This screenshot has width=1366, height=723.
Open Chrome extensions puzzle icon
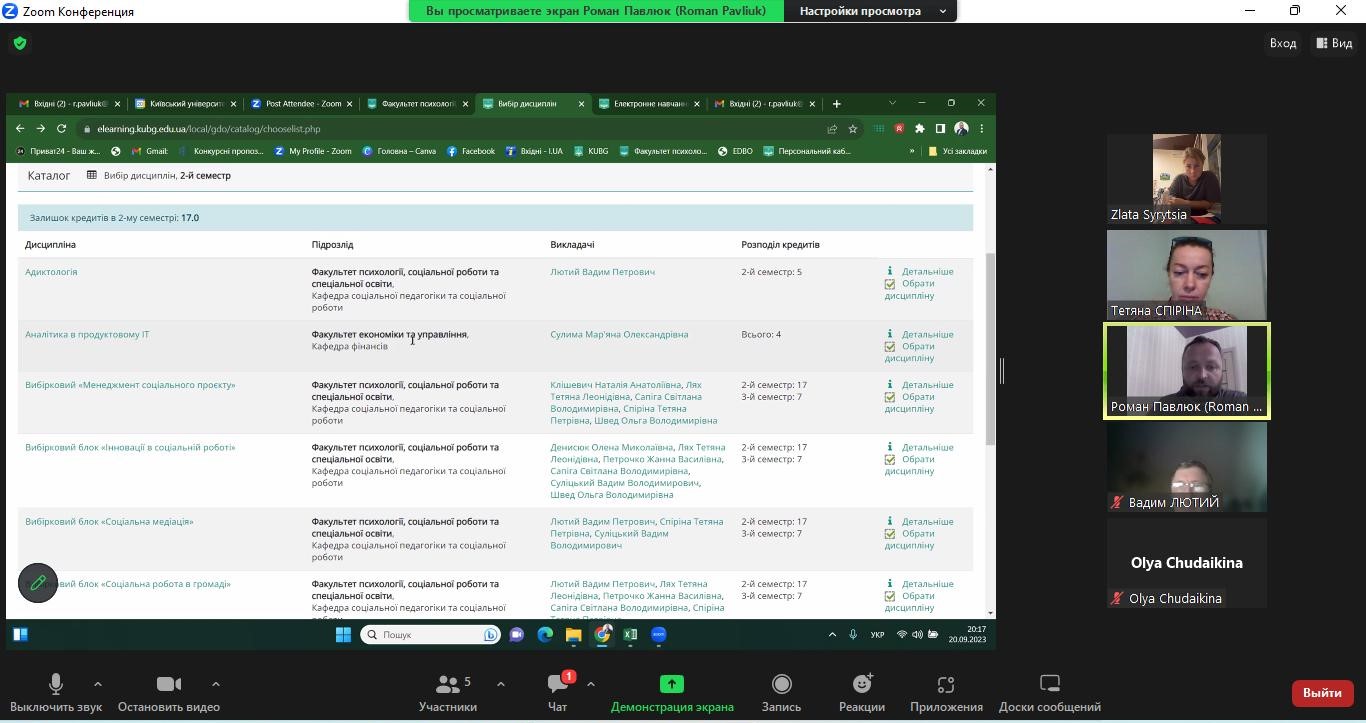(920, 129)
